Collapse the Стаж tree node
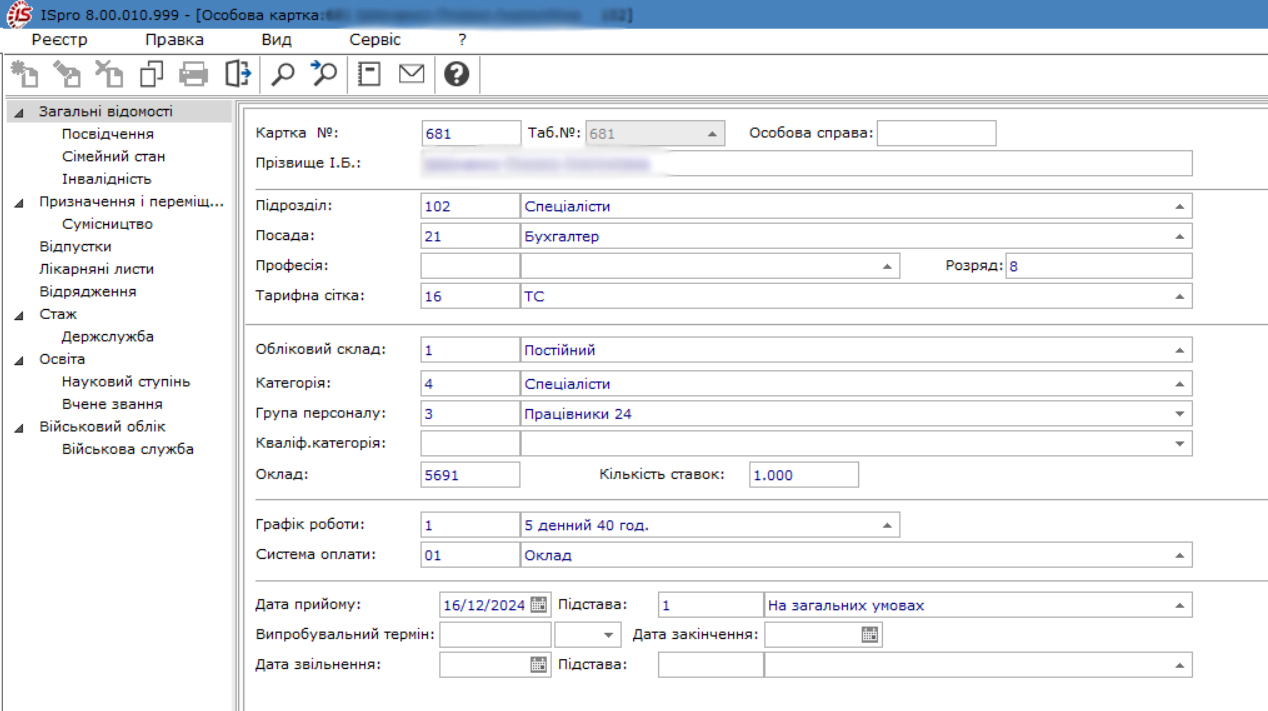 click(x=19, y=315)
